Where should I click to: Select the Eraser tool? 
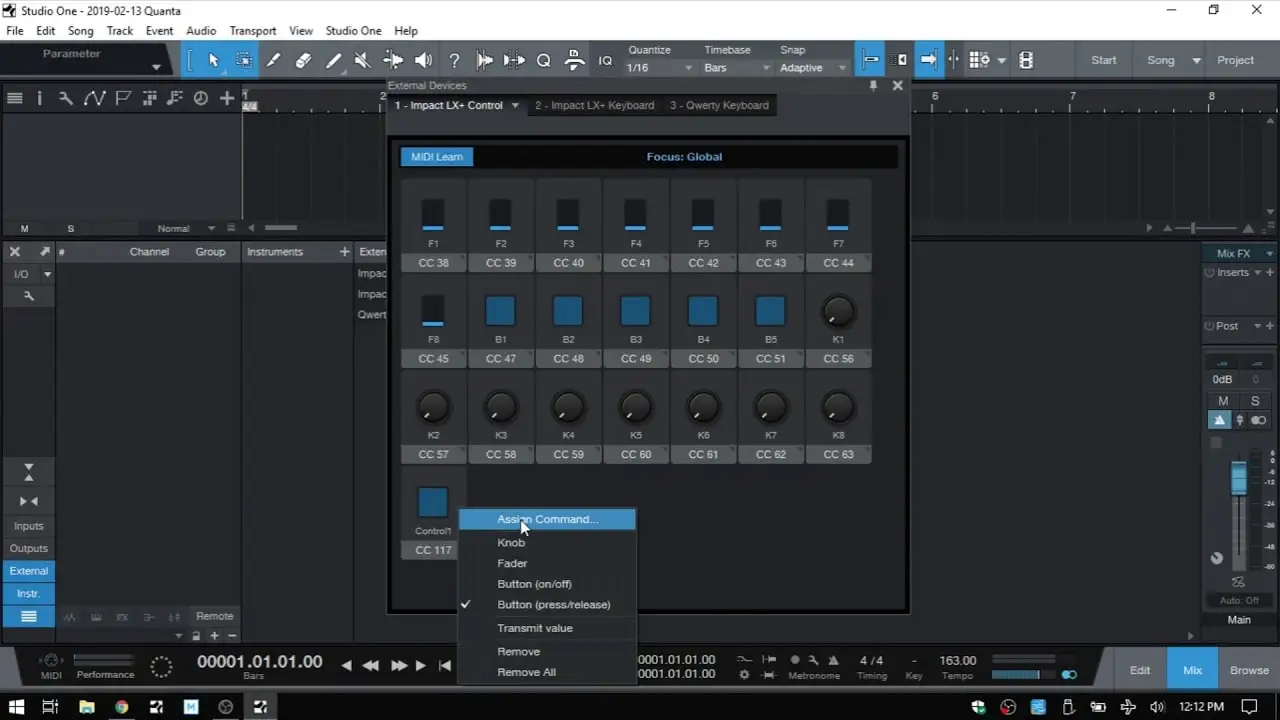point(303,60)
